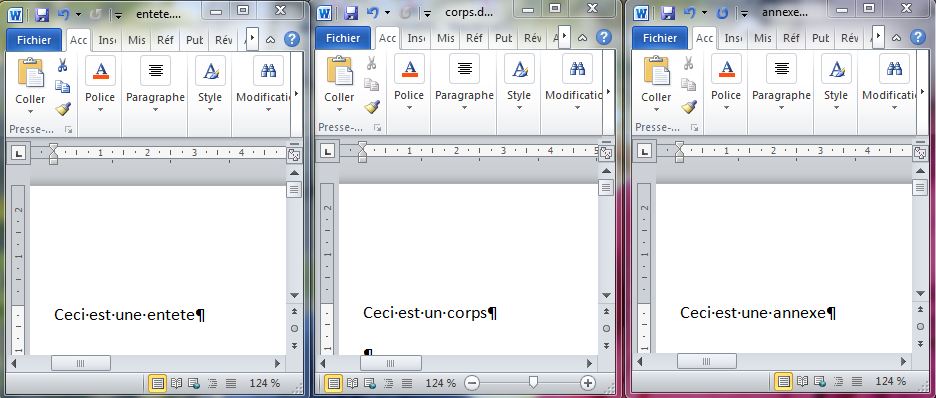Open Help icon in entete window
The image size is (936, 398).
click(x=291, y=39)
